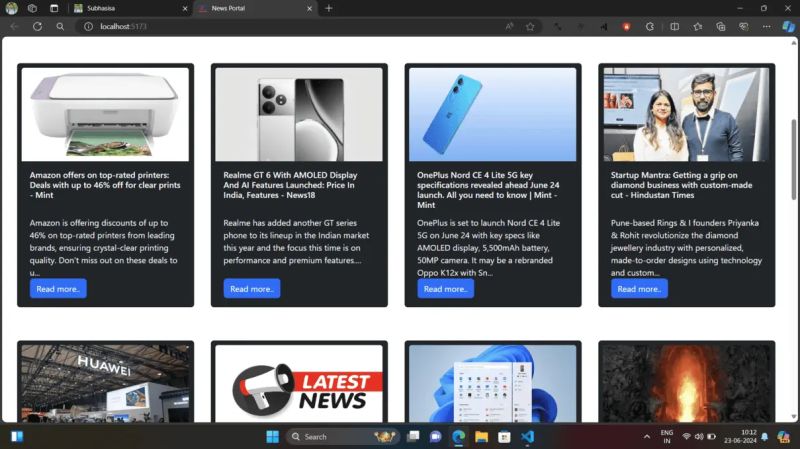Screen dimensions: 800x449
Task: Click the page vertical scrollbar thumb
Action: tap(793, 159)
